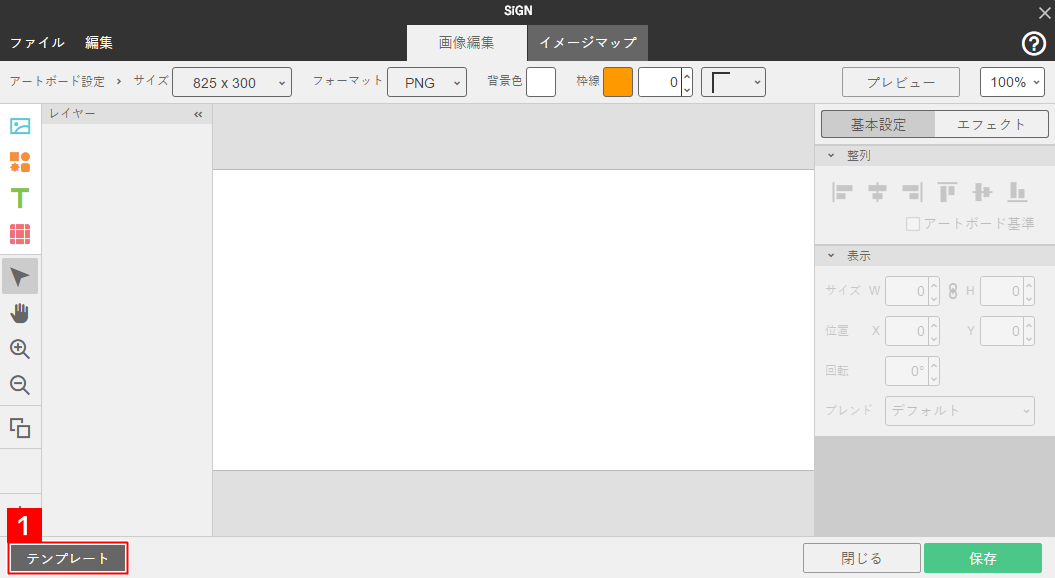Enable アートボード基準 checkbox

coord(913,224)
